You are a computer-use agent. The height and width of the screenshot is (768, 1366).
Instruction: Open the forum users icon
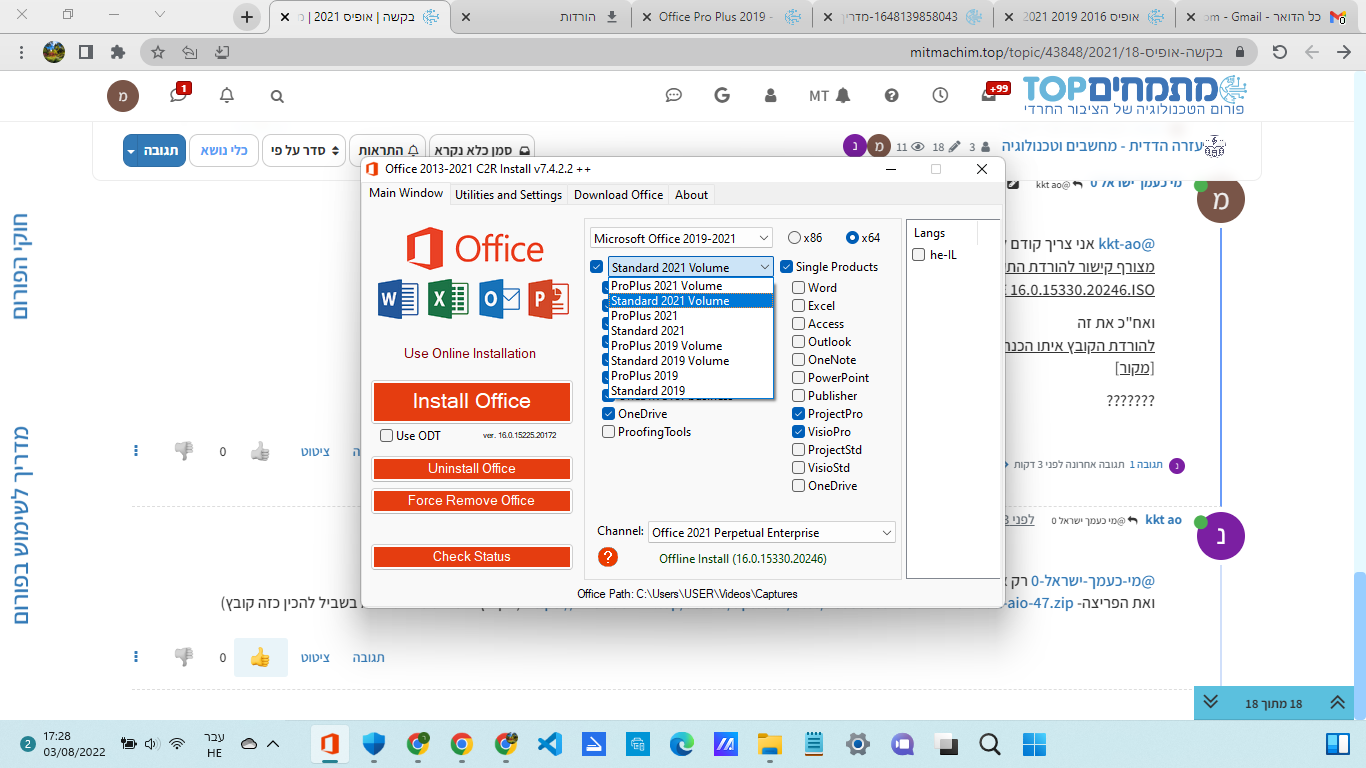point(770,95)
